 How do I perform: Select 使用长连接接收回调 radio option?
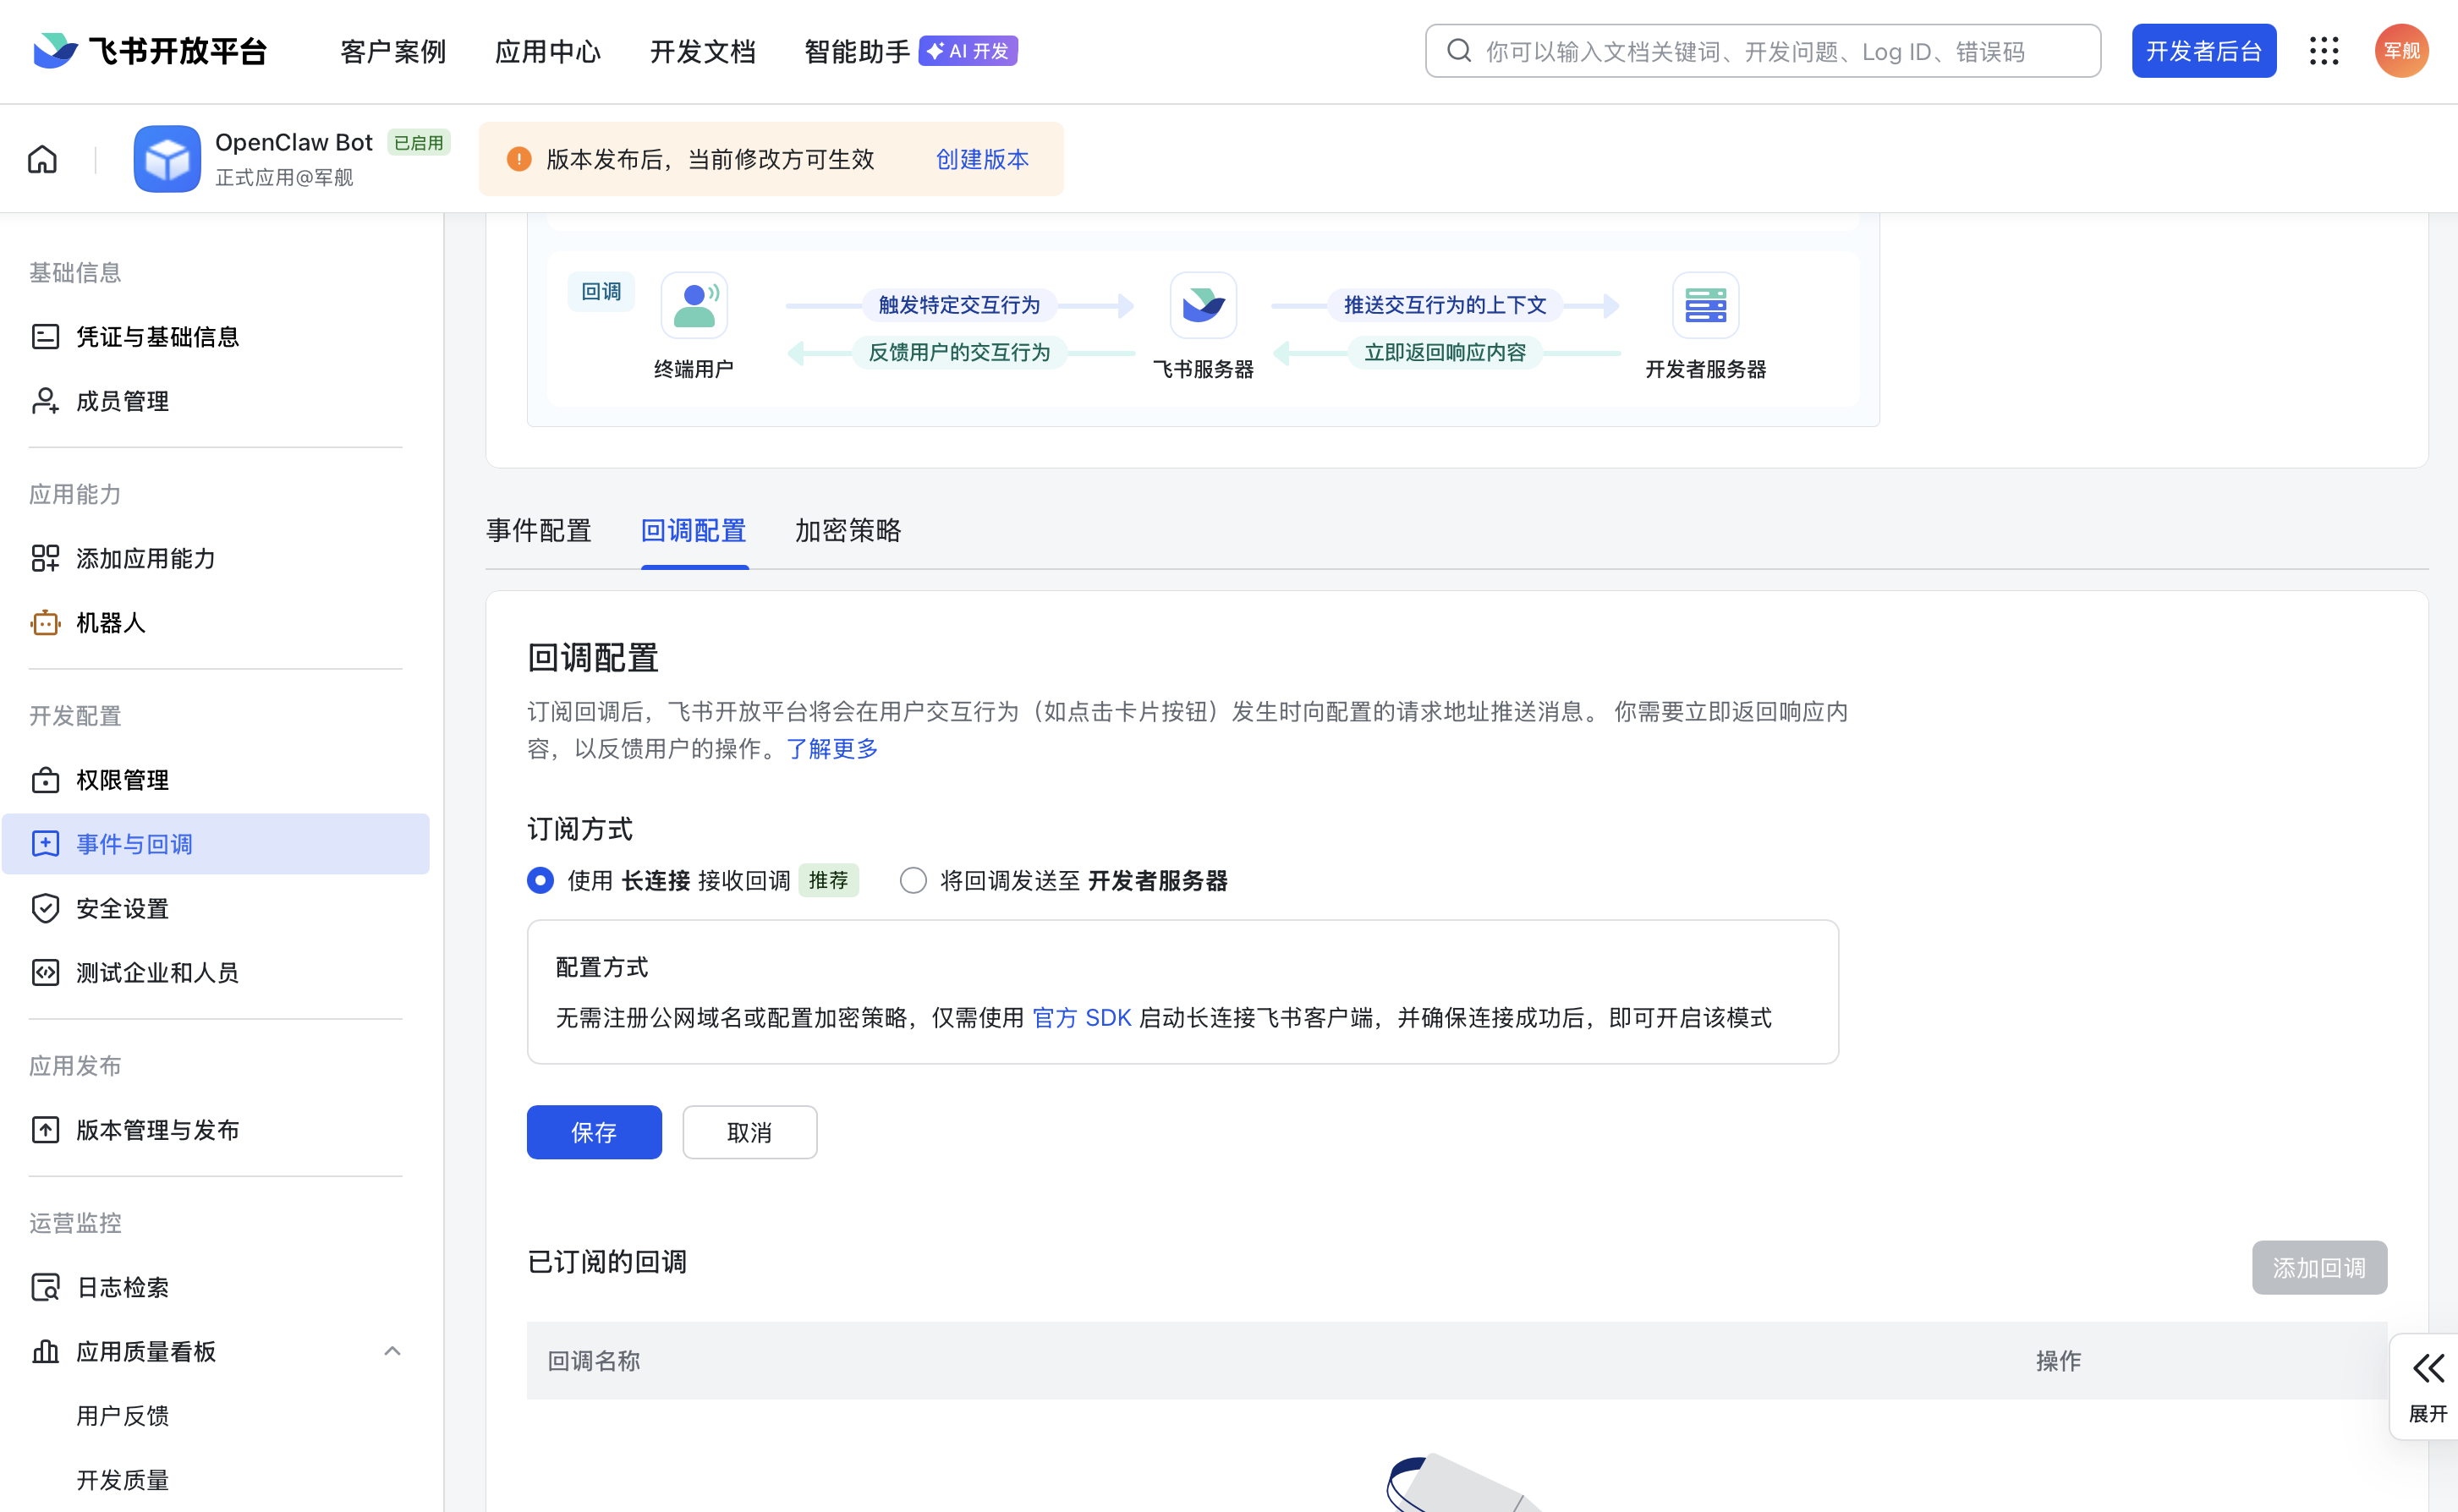[x=540, y=880]
